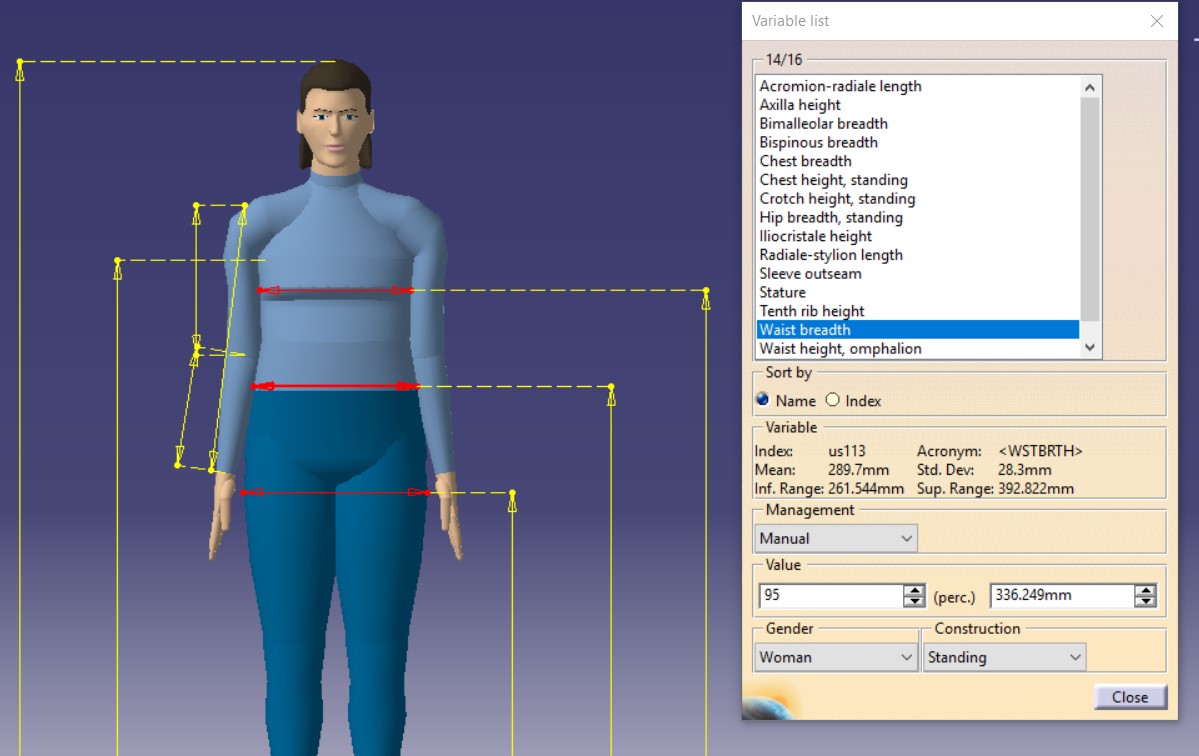The width and height of the screenshot is (1199, 756).
Task: Choose Hip breadth, standing variable
Action: click(830, 217)
